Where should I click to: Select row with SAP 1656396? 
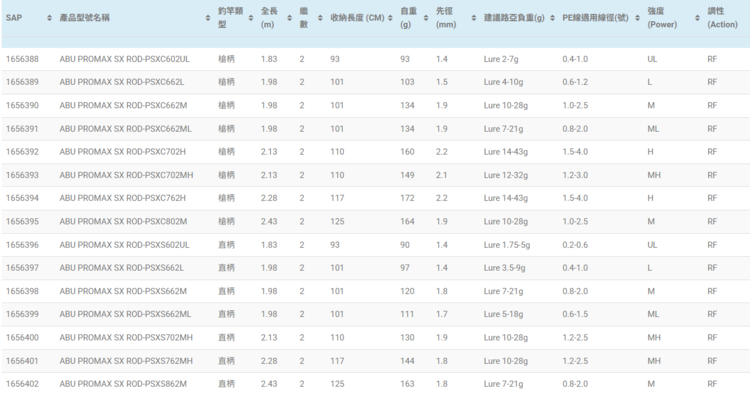(375, 245)
